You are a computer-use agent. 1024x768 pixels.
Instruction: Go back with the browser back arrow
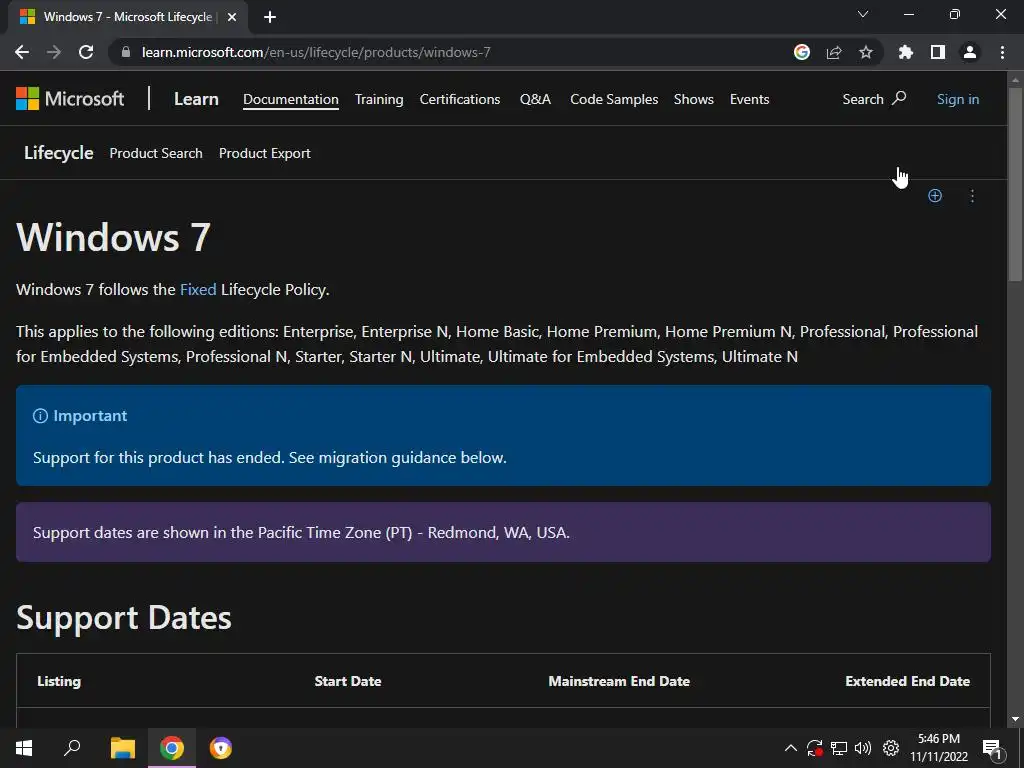point(22,52)
